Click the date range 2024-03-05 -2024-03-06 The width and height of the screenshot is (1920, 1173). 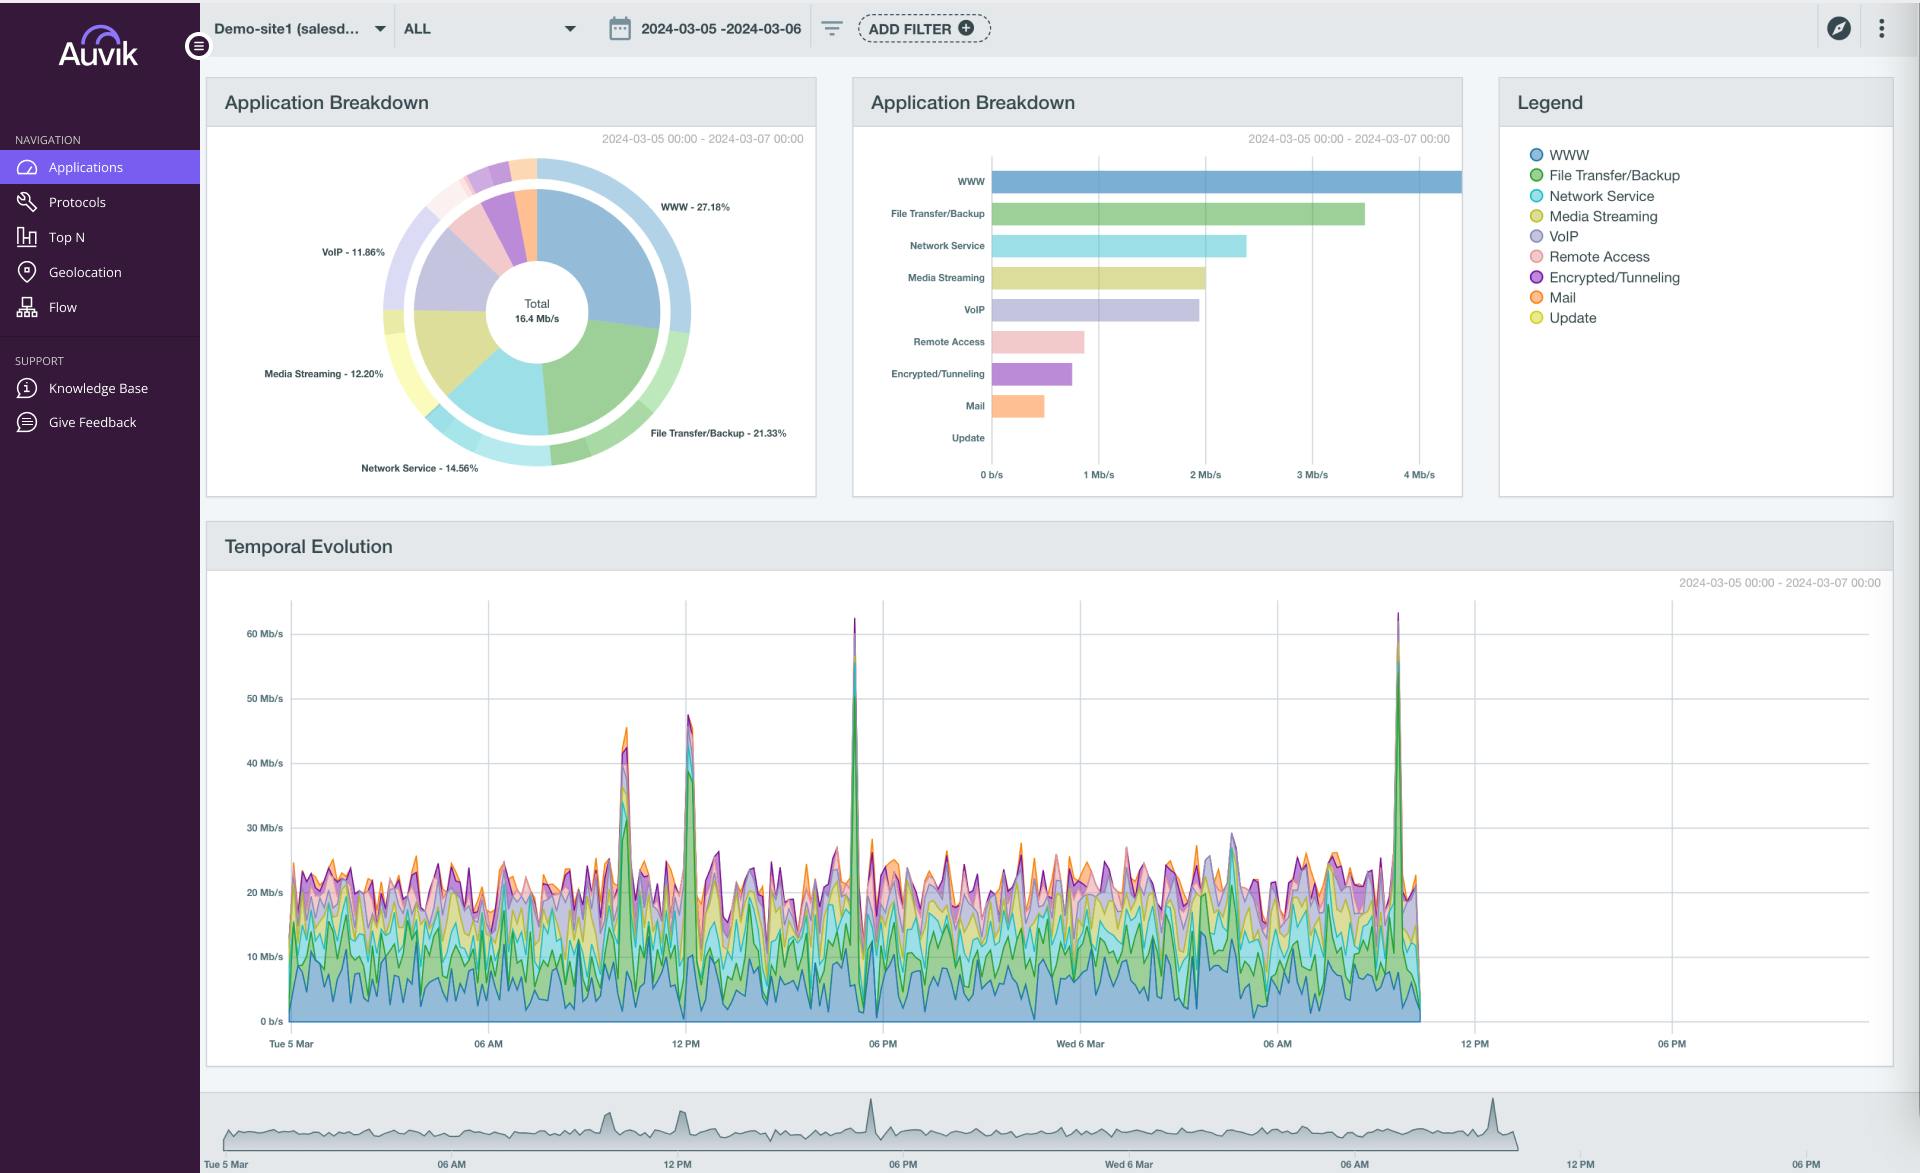tap(721, 29)
